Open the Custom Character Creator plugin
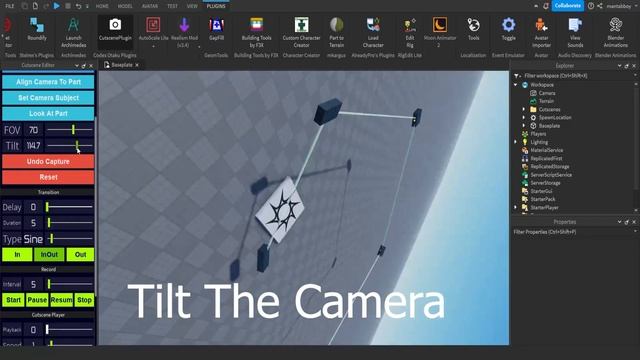Image resolution: width=640 pixels, height=360 pixels. 301,33
